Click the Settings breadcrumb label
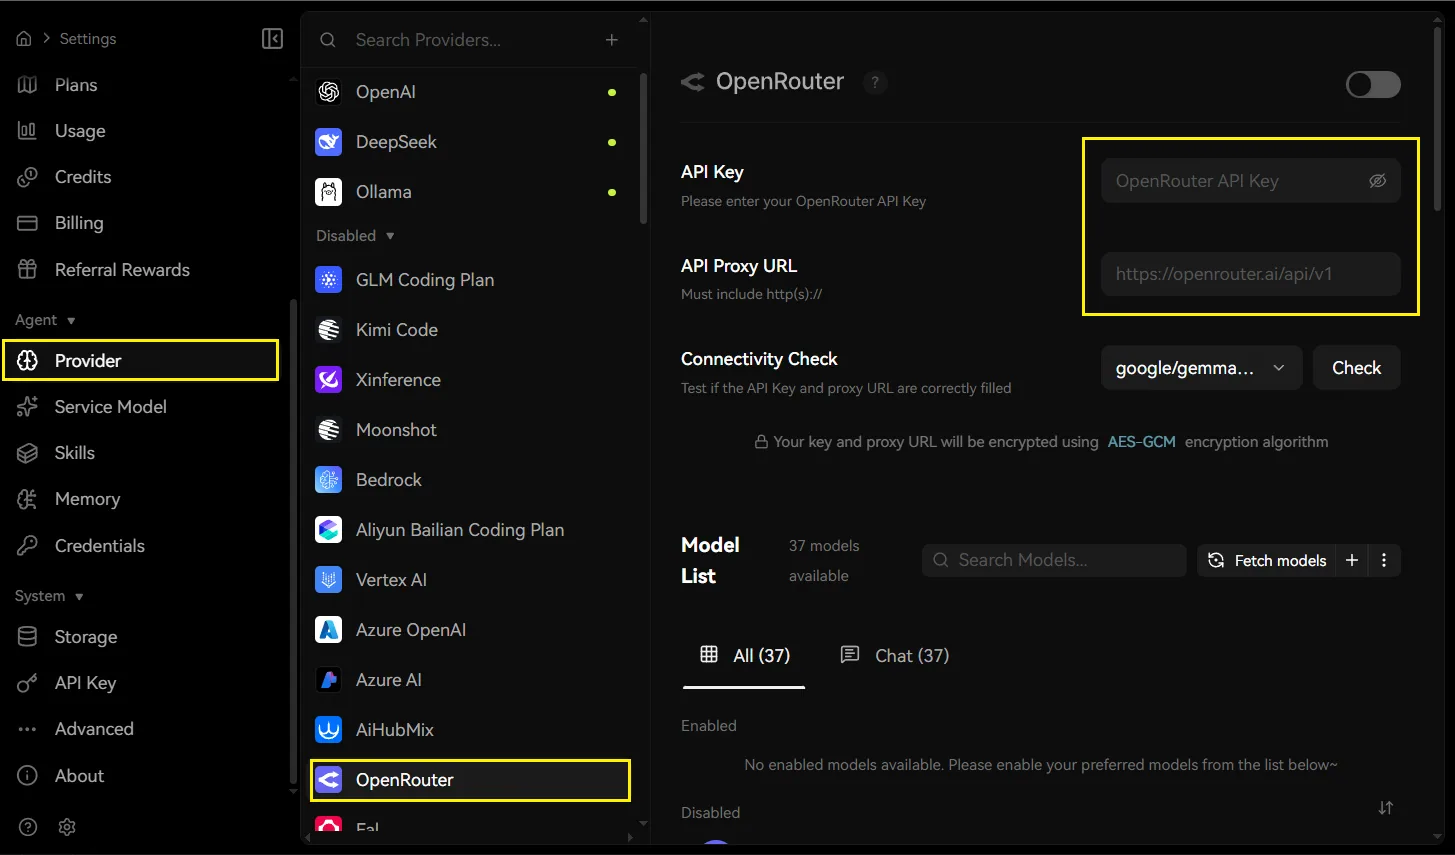The width and height of the screenshot is (1455, 855). [x=88, y=38]
